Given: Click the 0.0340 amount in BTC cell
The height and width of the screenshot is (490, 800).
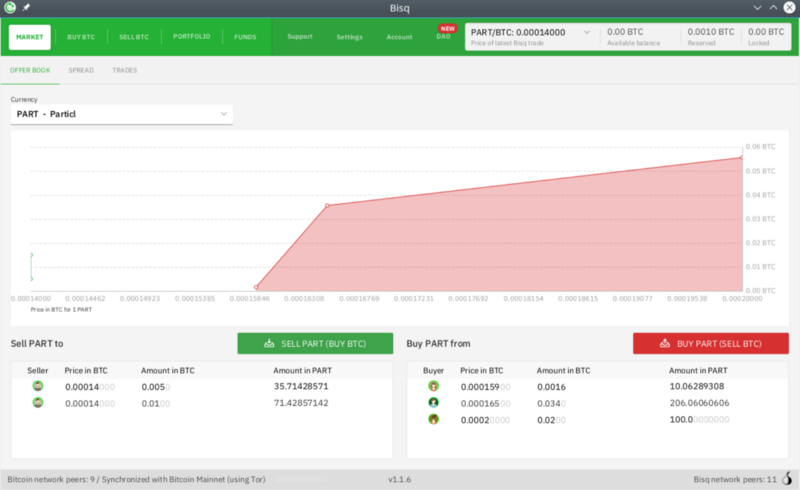Looking at the screenshot, I should tap(552, 404).
